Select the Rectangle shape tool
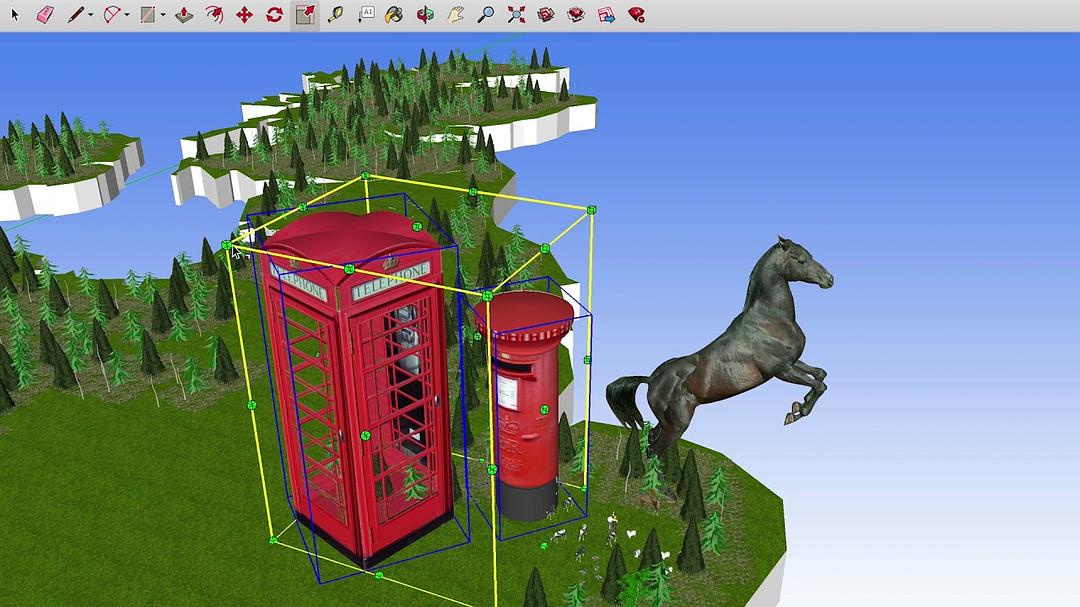The width and height of the screenshot is (1080, 607). click(x=148, y=15)
